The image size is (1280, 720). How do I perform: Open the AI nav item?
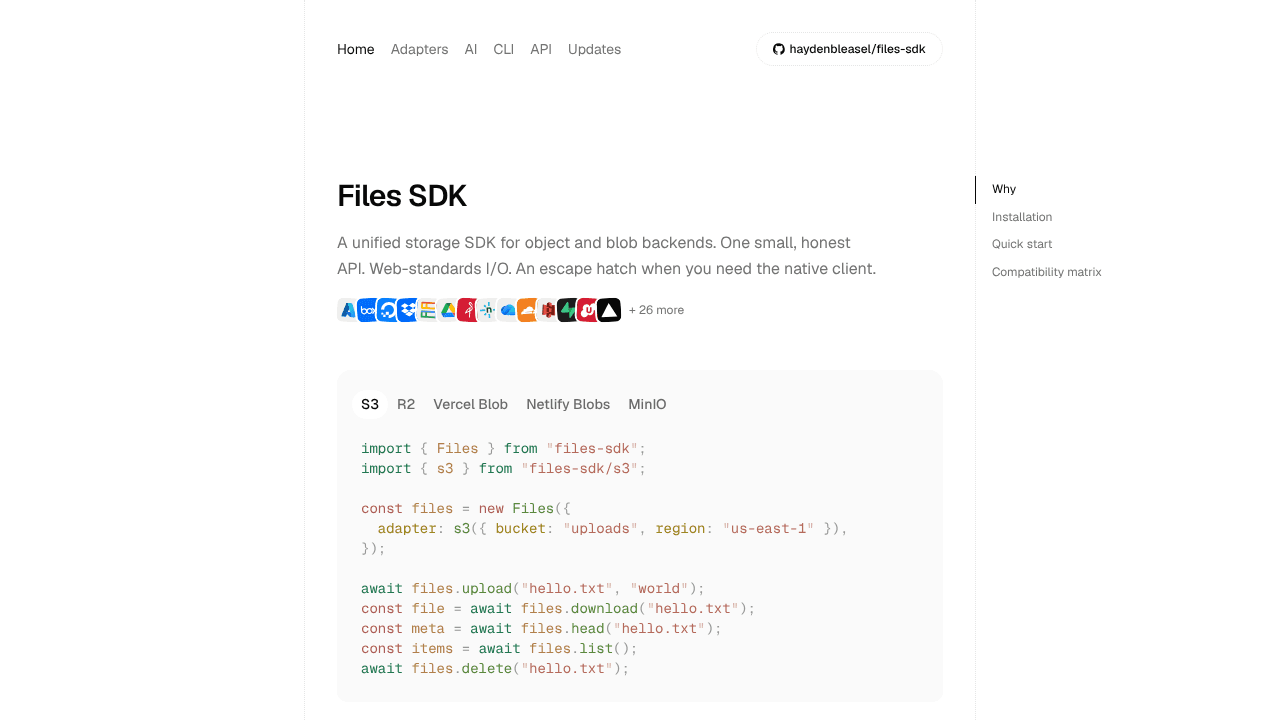[x=471, y=49]
